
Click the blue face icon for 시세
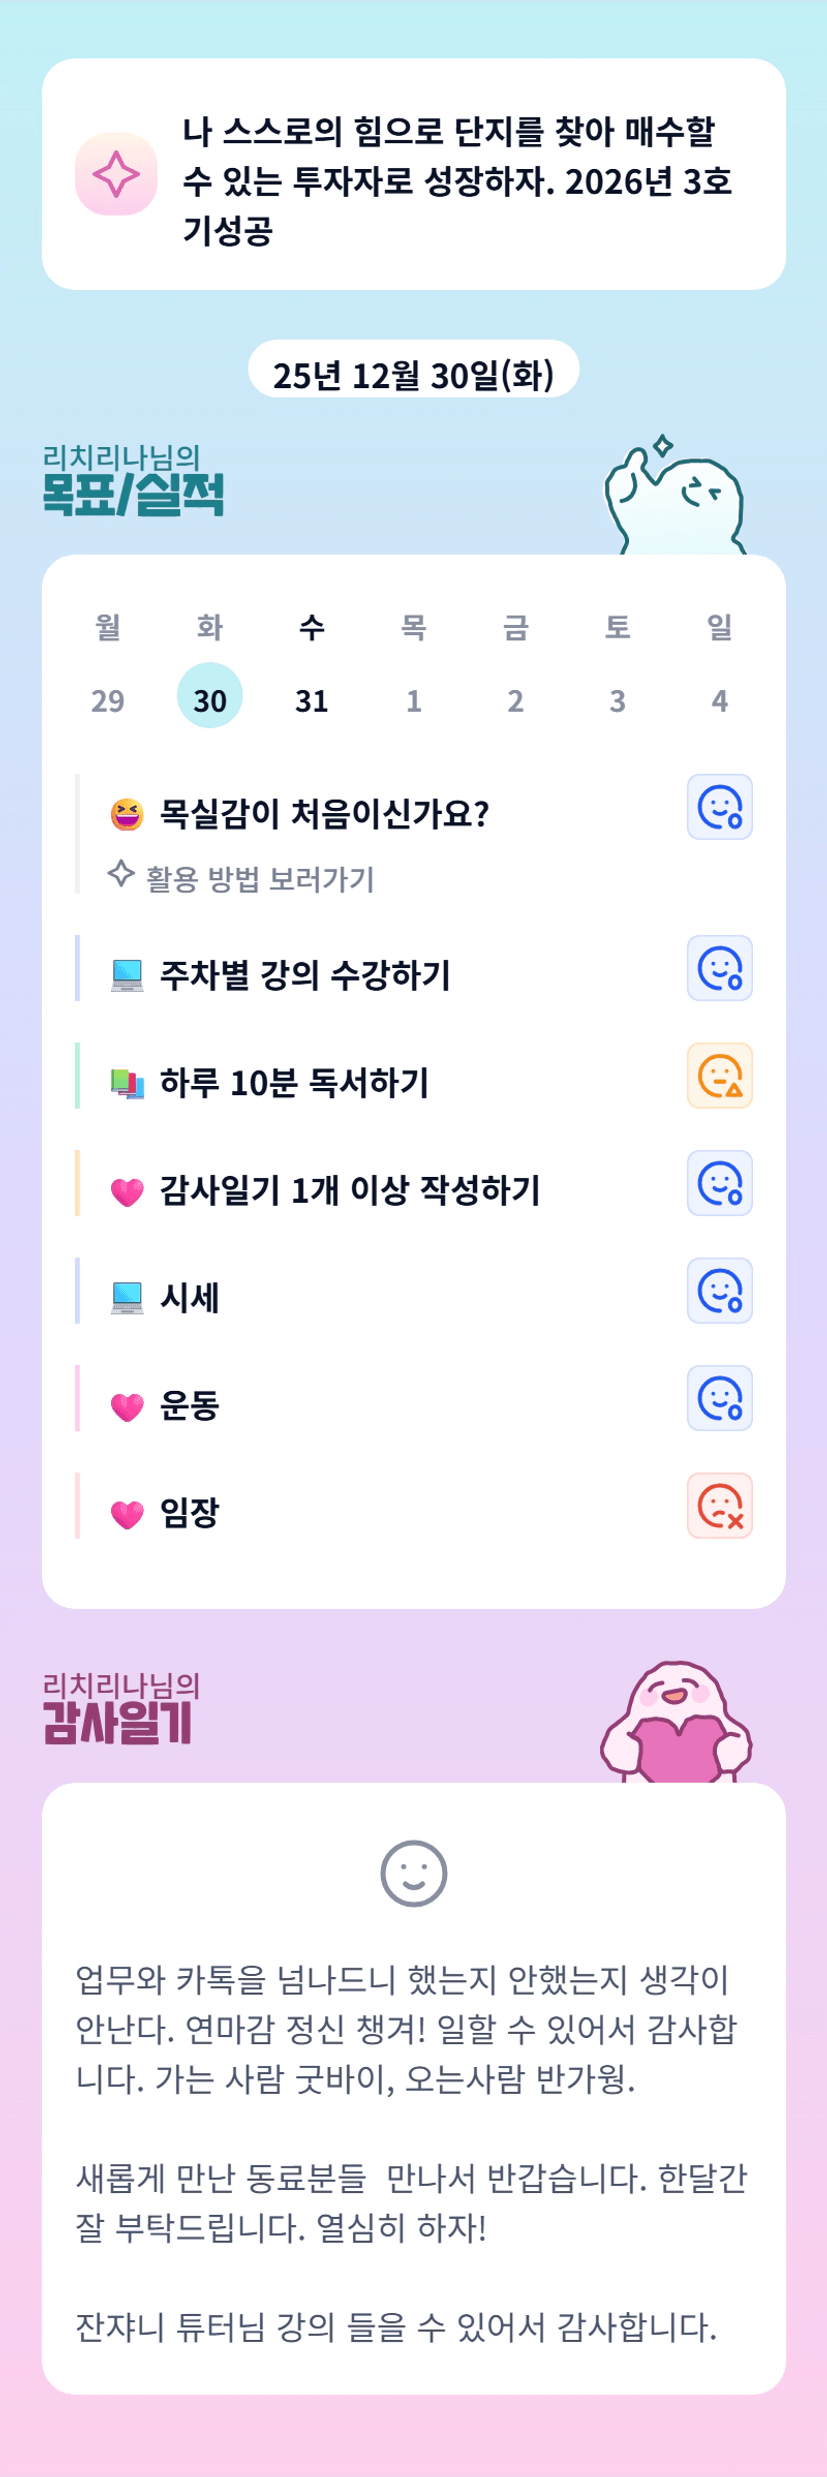coord(719,1291)
